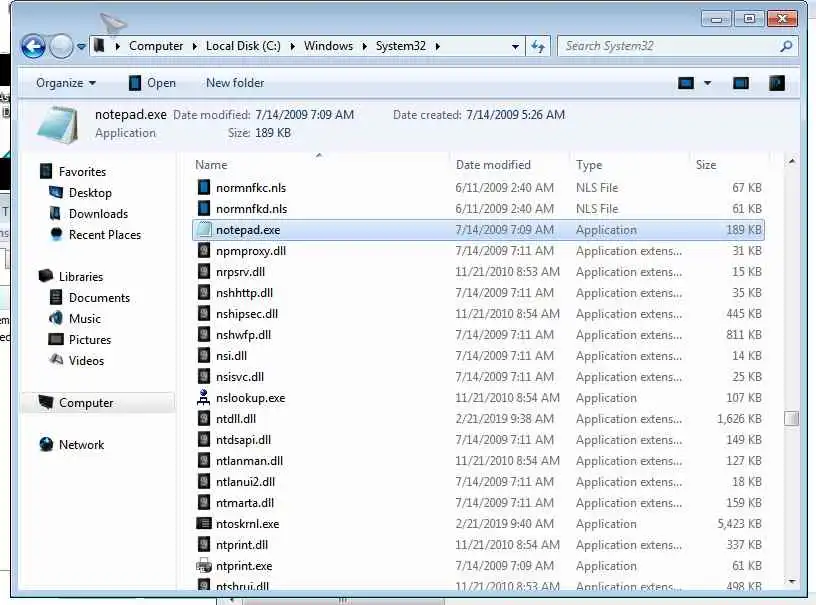
Task: Open the Music library
Action: [85, 319]
